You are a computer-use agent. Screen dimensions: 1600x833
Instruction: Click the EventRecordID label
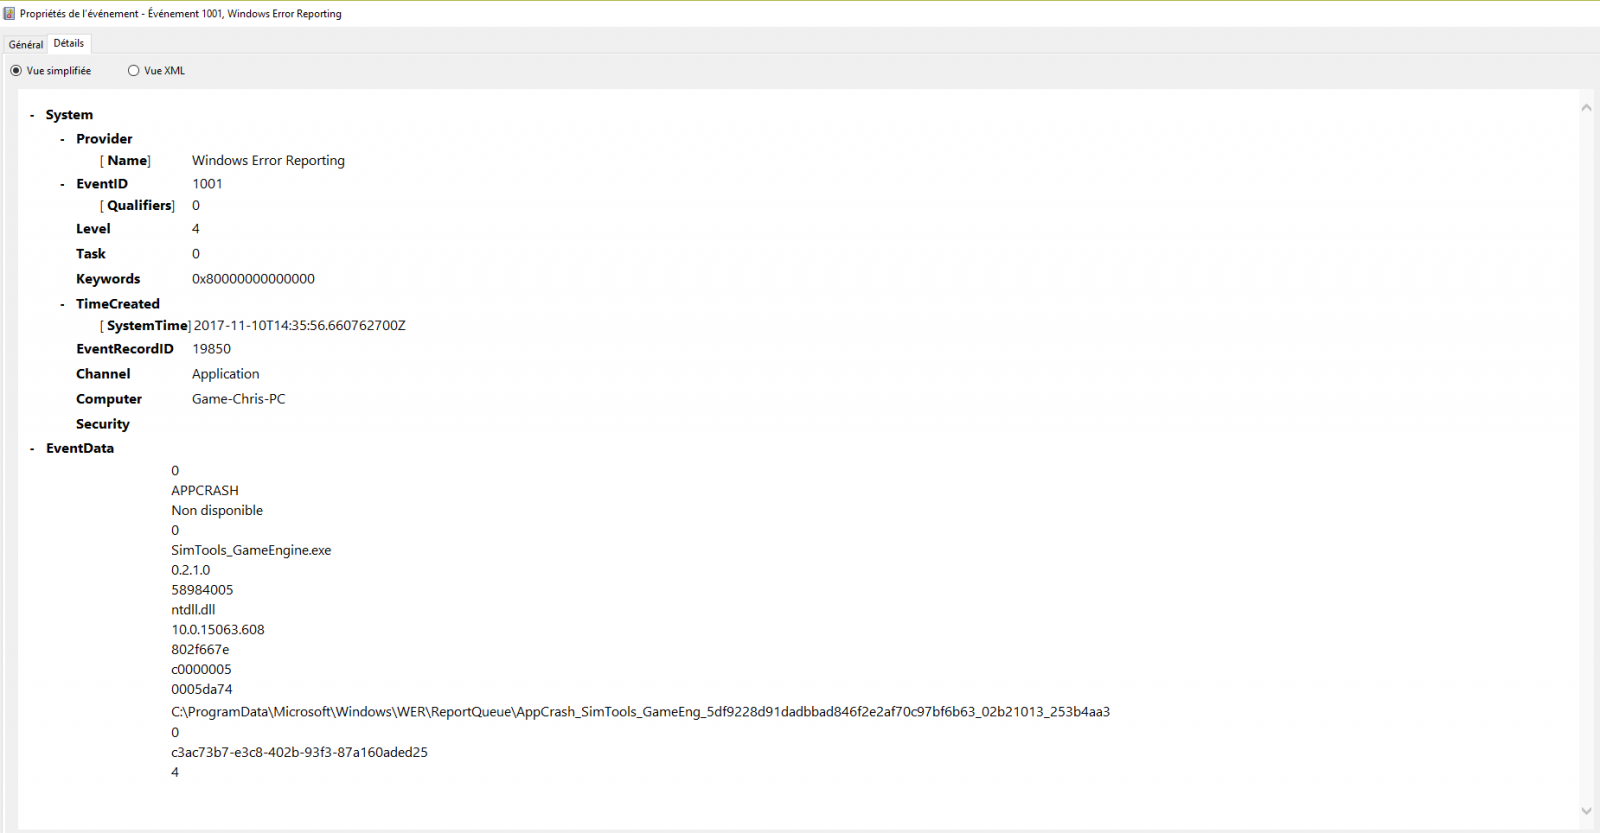pyautogui.click(x=125, y=349)
